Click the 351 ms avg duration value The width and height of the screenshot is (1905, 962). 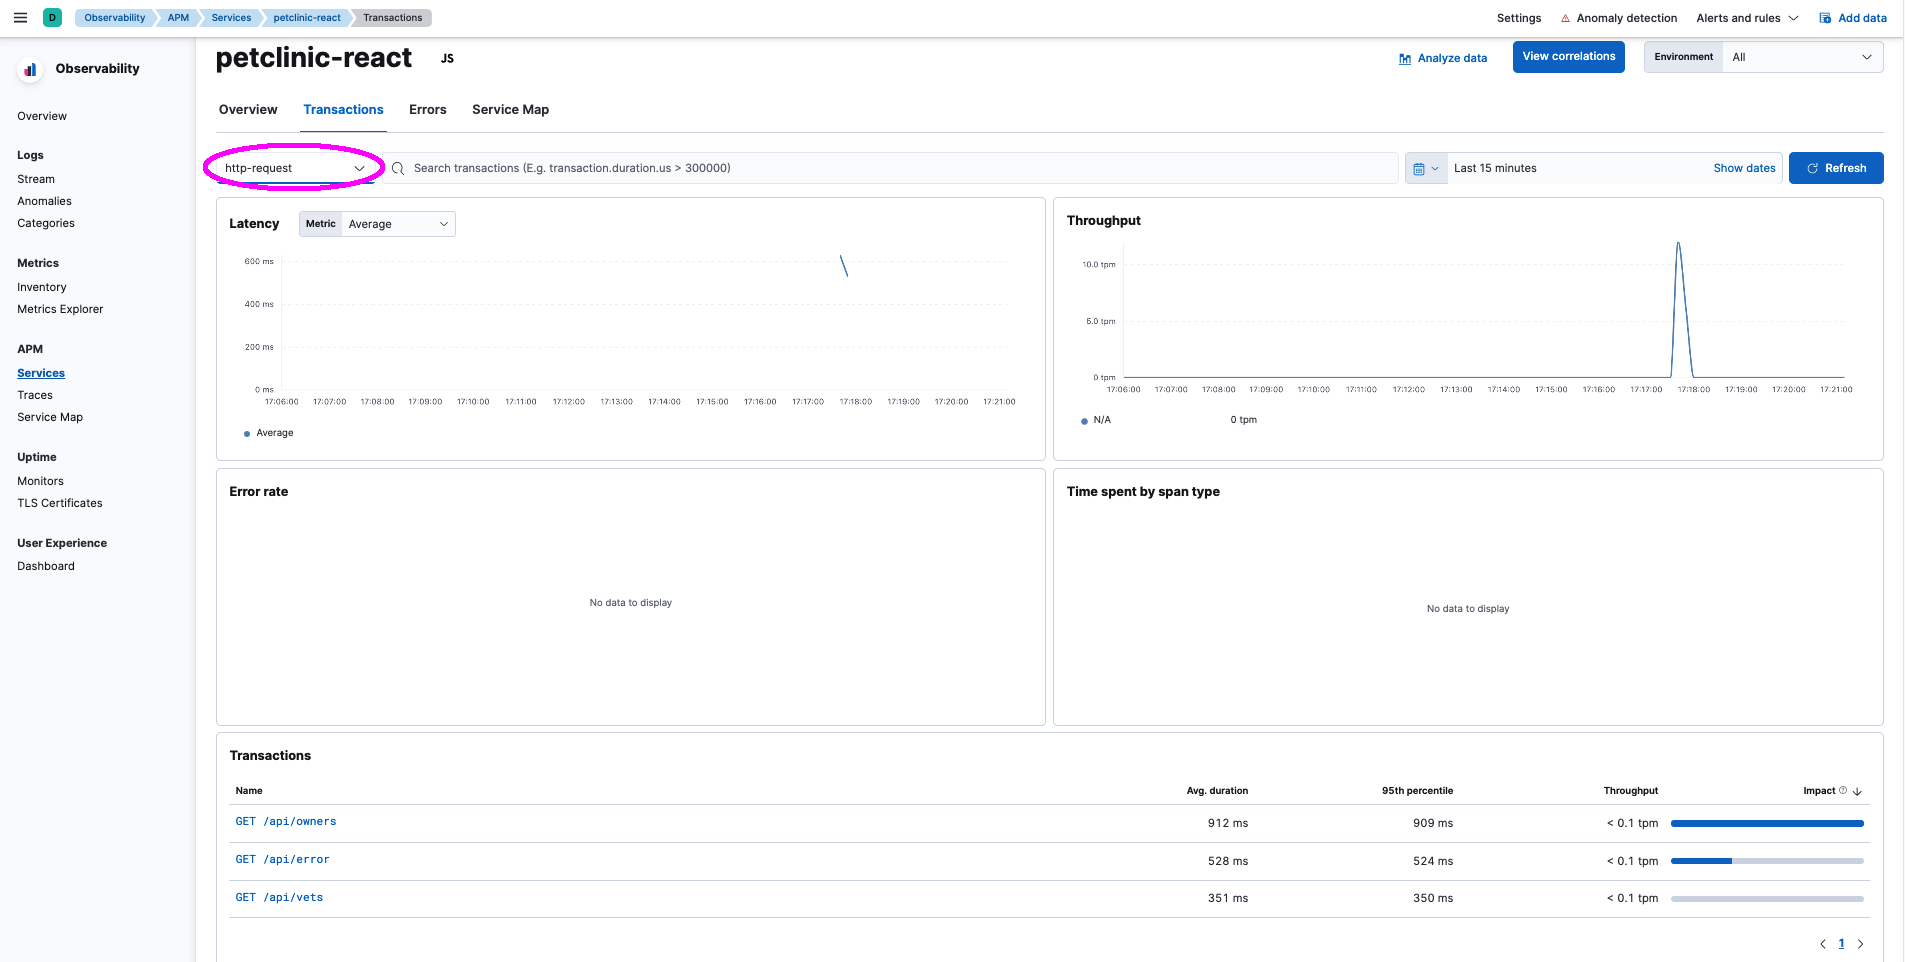[1228, 898]
